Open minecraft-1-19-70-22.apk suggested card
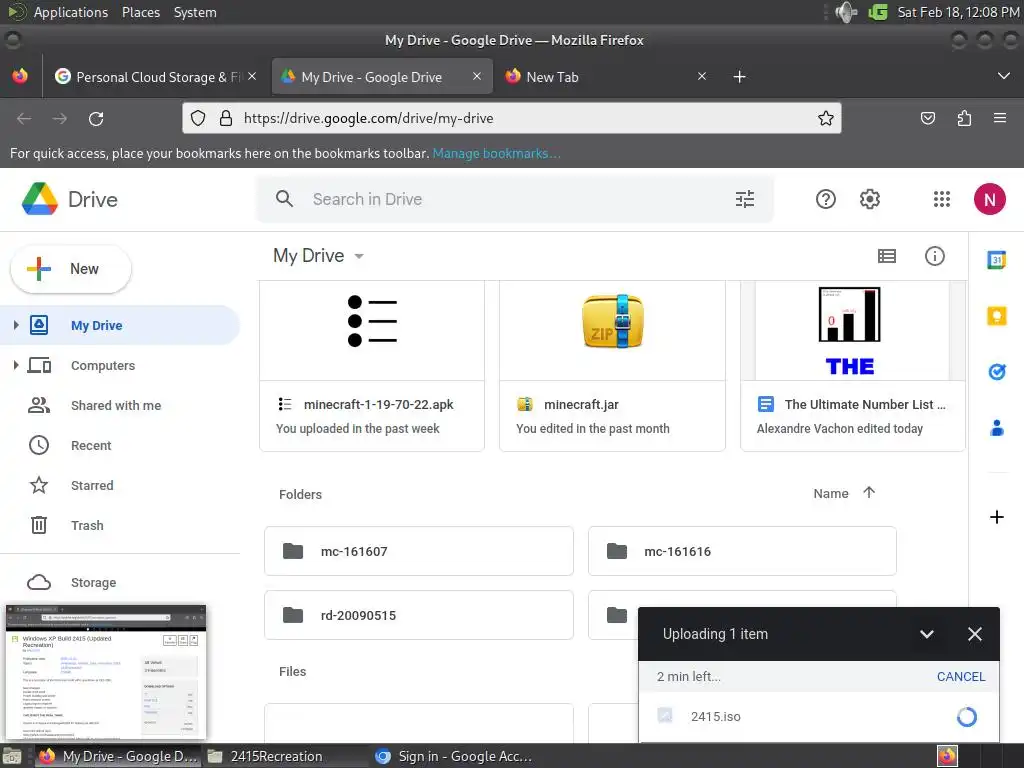 tap(372, 366)
